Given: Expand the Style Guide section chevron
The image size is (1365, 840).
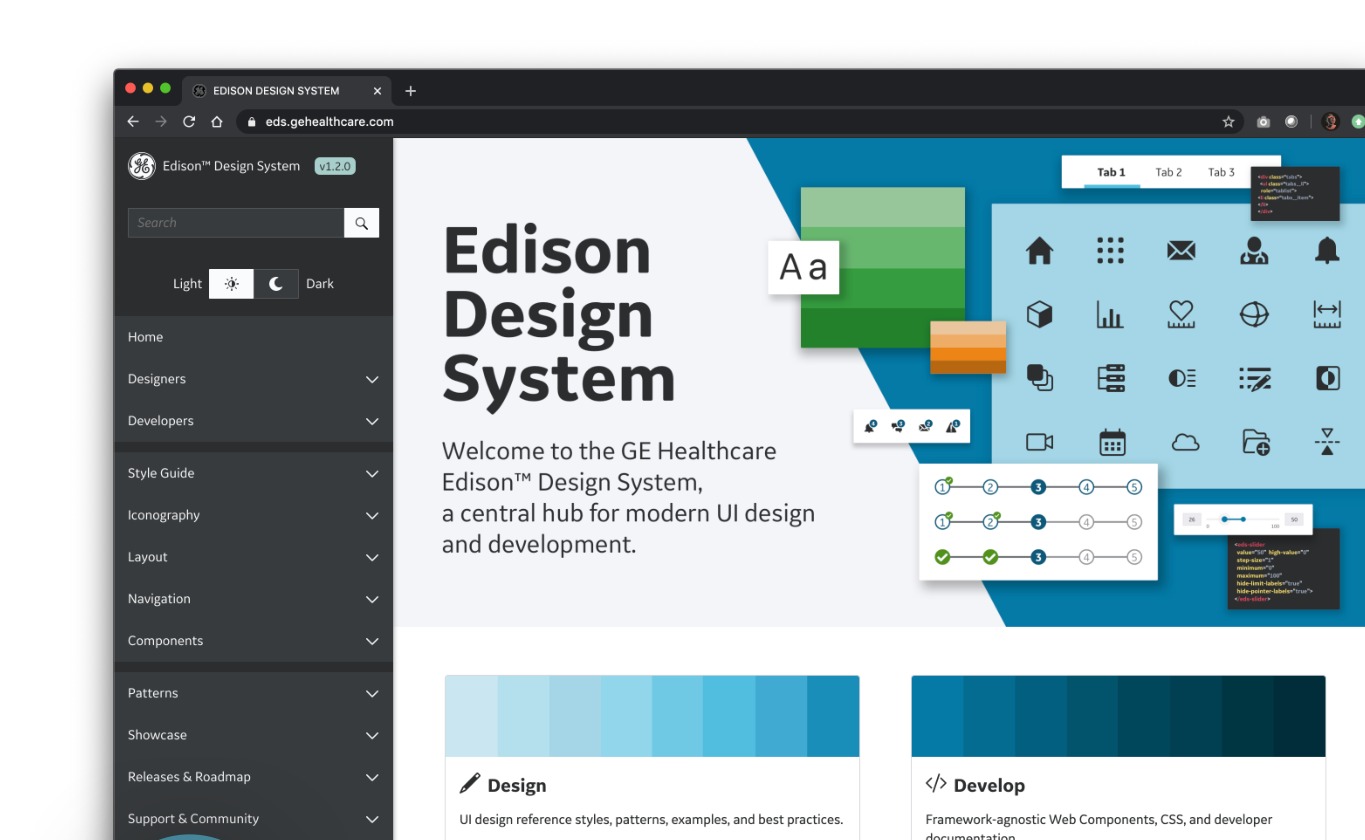Looking at the screenshot, I should (372, 474).
